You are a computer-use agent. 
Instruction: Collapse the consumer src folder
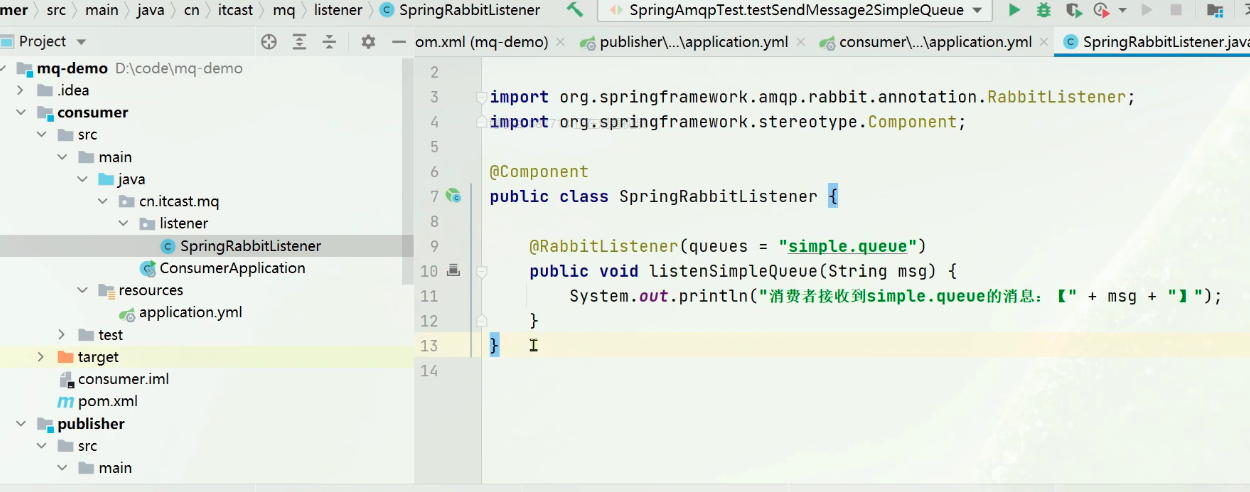pos(41,134)
